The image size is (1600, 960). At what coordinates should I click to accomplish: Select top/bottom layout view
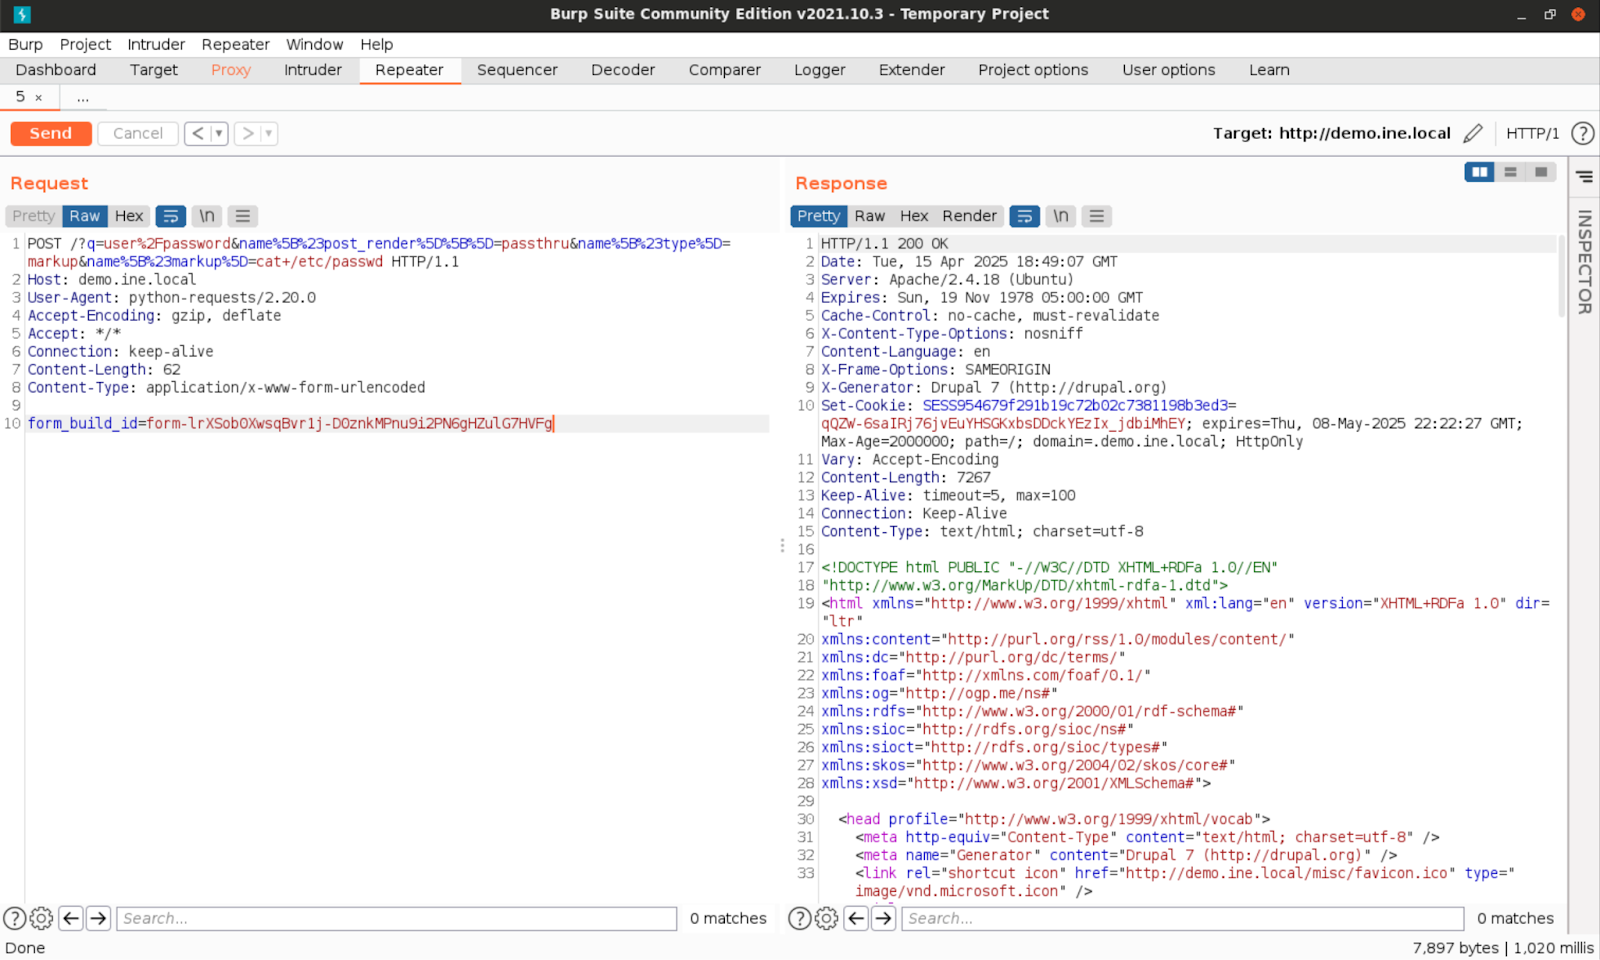pyautogui.click(x=1510, y=172)
